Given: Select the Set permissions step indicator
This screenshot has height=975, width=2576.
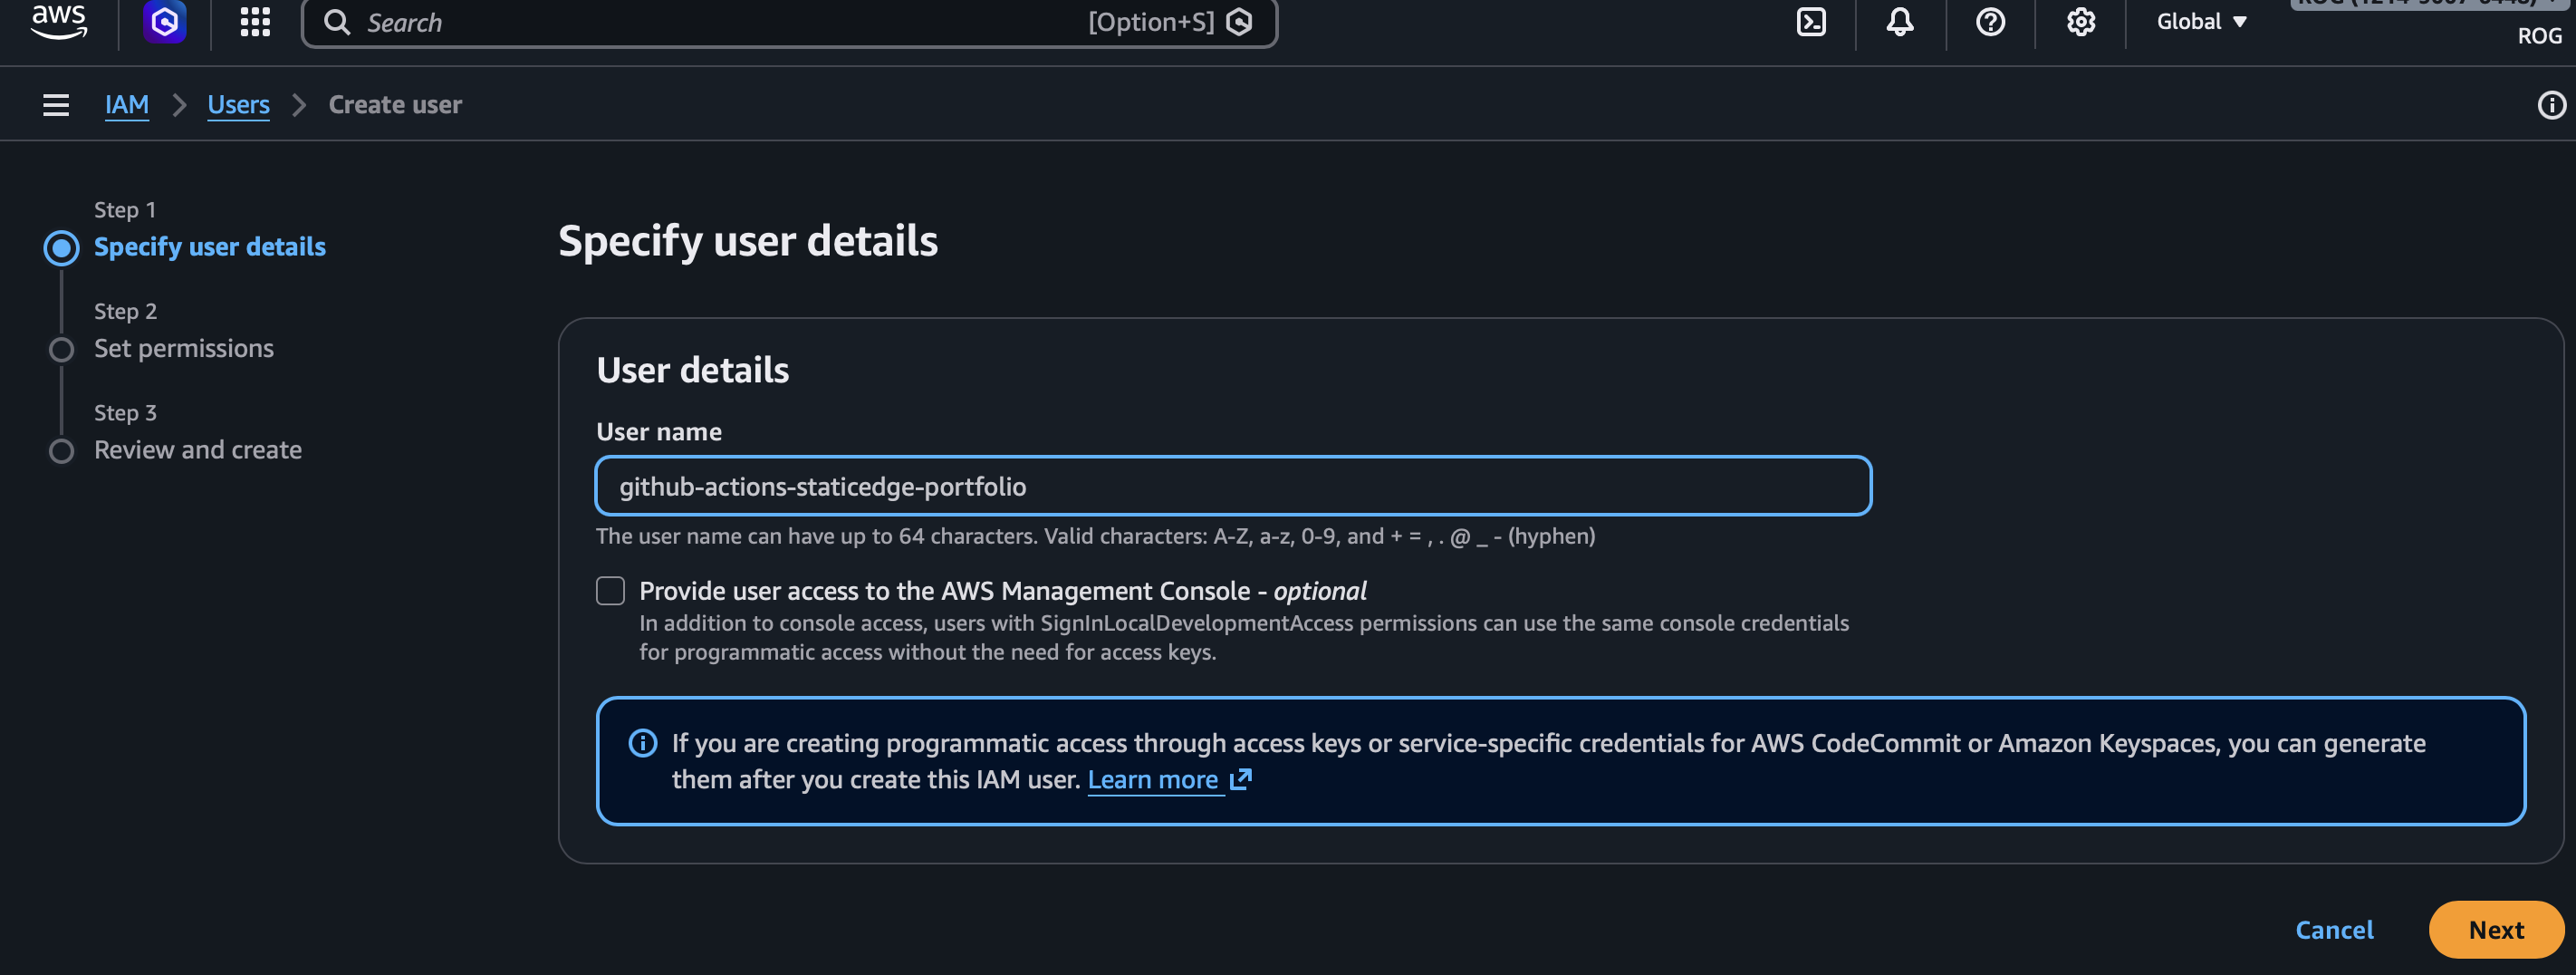Looking at the screenshot, I should 62,350.
